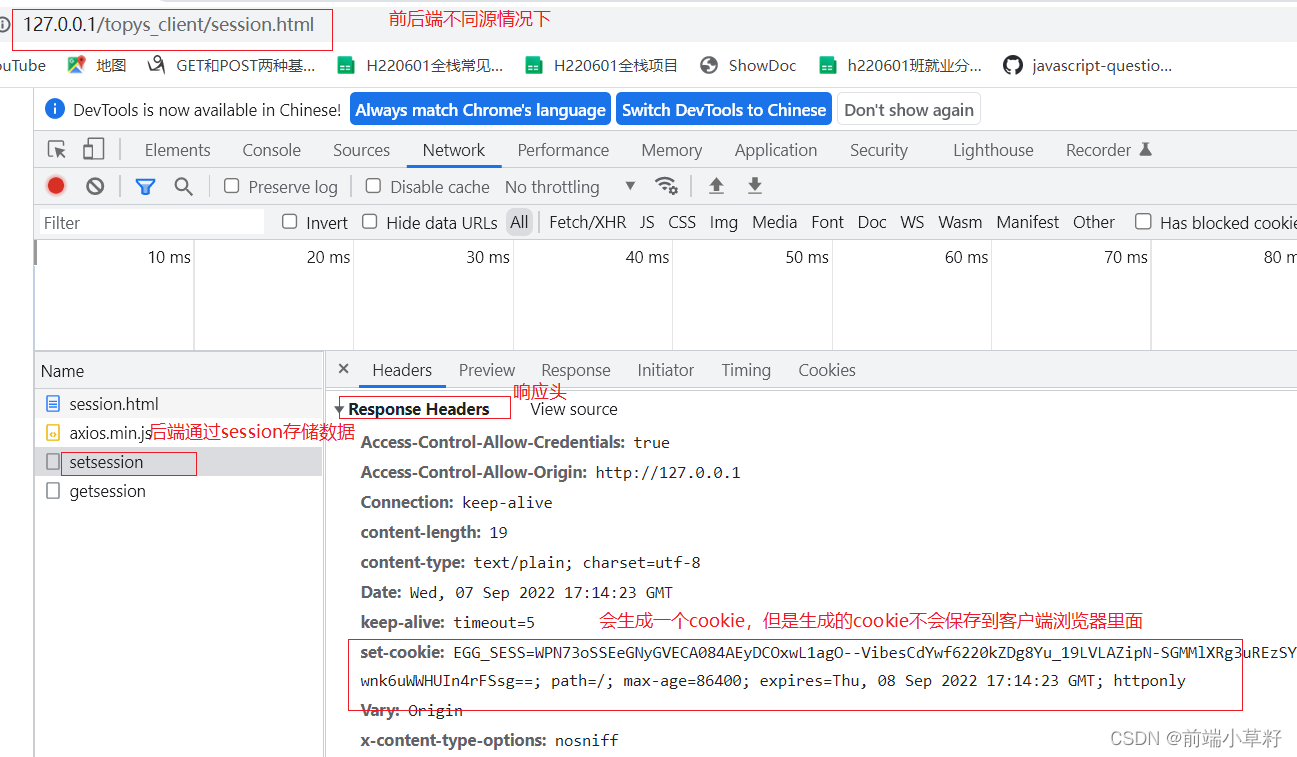Toggle the blue filter funnel icon
The height and width of the screenshot is (757, 1297).
(145, 186)
